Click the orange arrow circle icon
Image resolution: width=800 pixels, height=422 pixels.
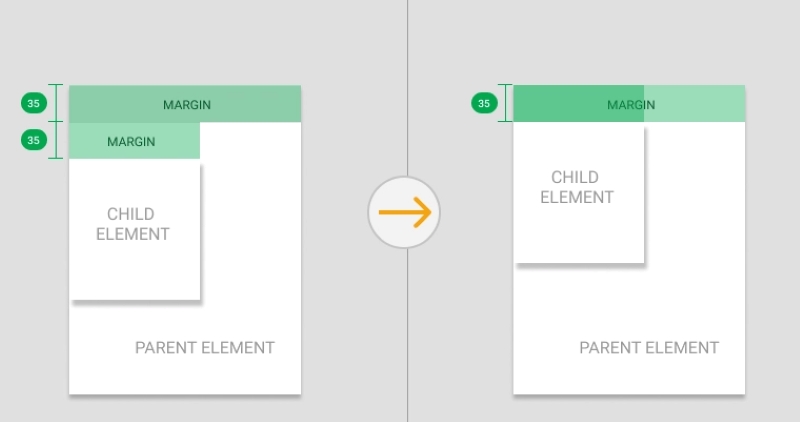tap(404, 212)
